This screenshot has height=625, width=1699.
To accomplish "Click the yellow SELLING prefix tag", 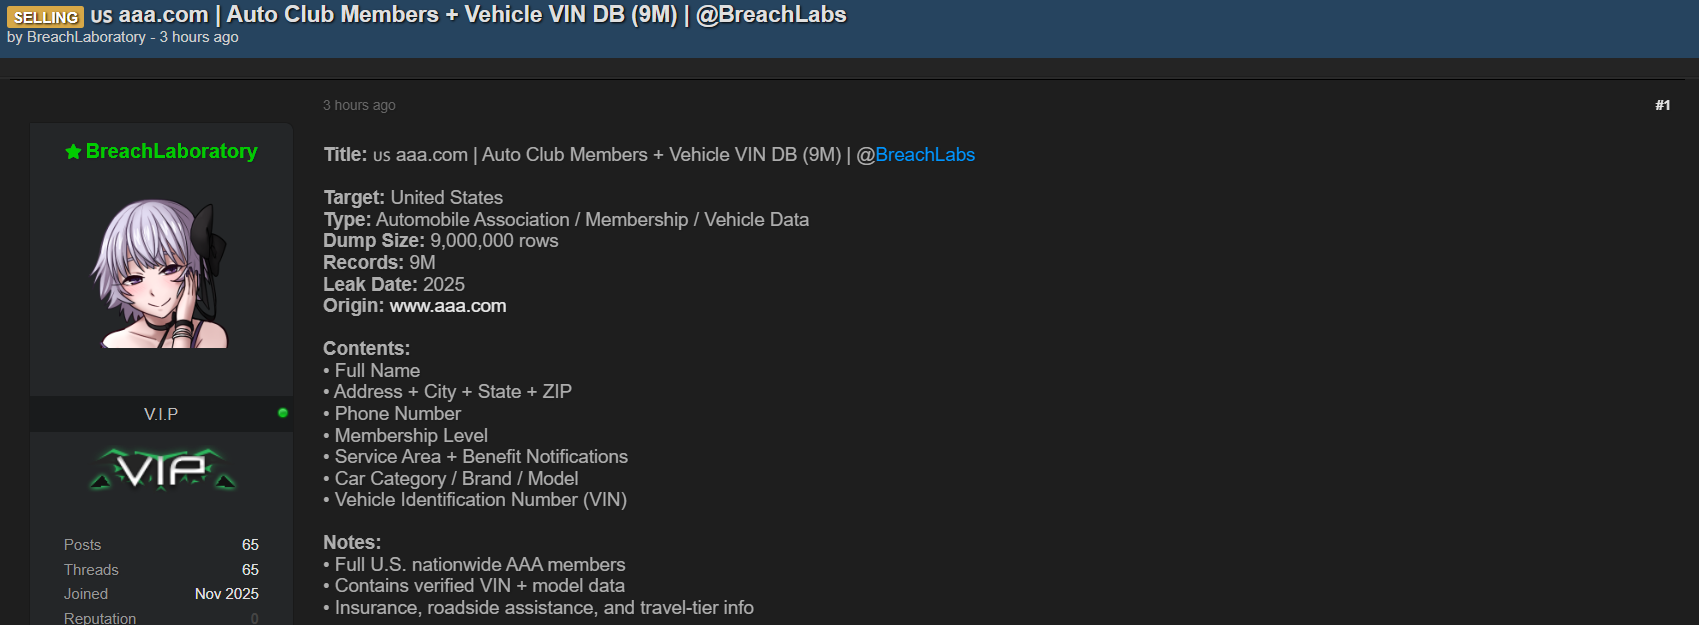I will (x=45, y=17).
